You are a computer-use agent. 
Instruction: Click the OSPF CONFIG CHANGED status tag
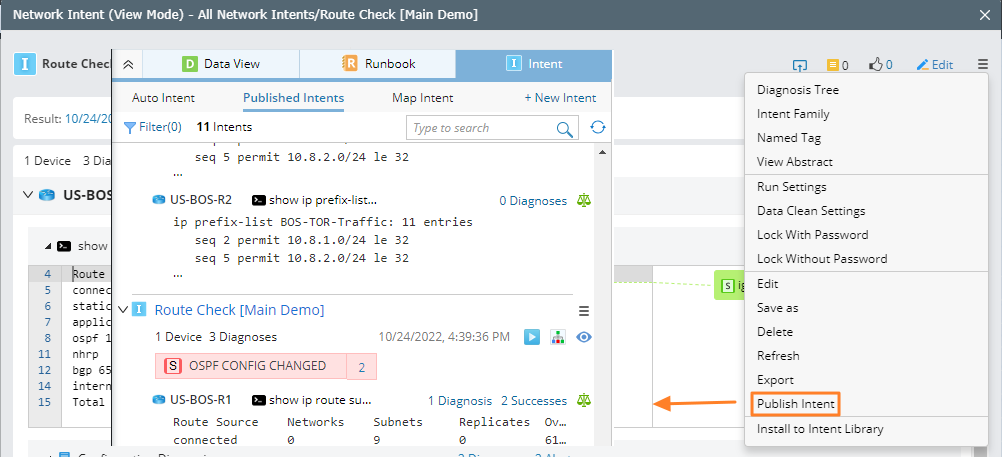tap(250, 366)
